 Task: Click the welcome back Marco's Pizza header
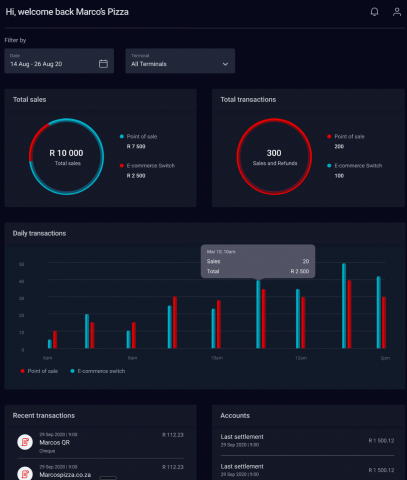click(67, 12)
